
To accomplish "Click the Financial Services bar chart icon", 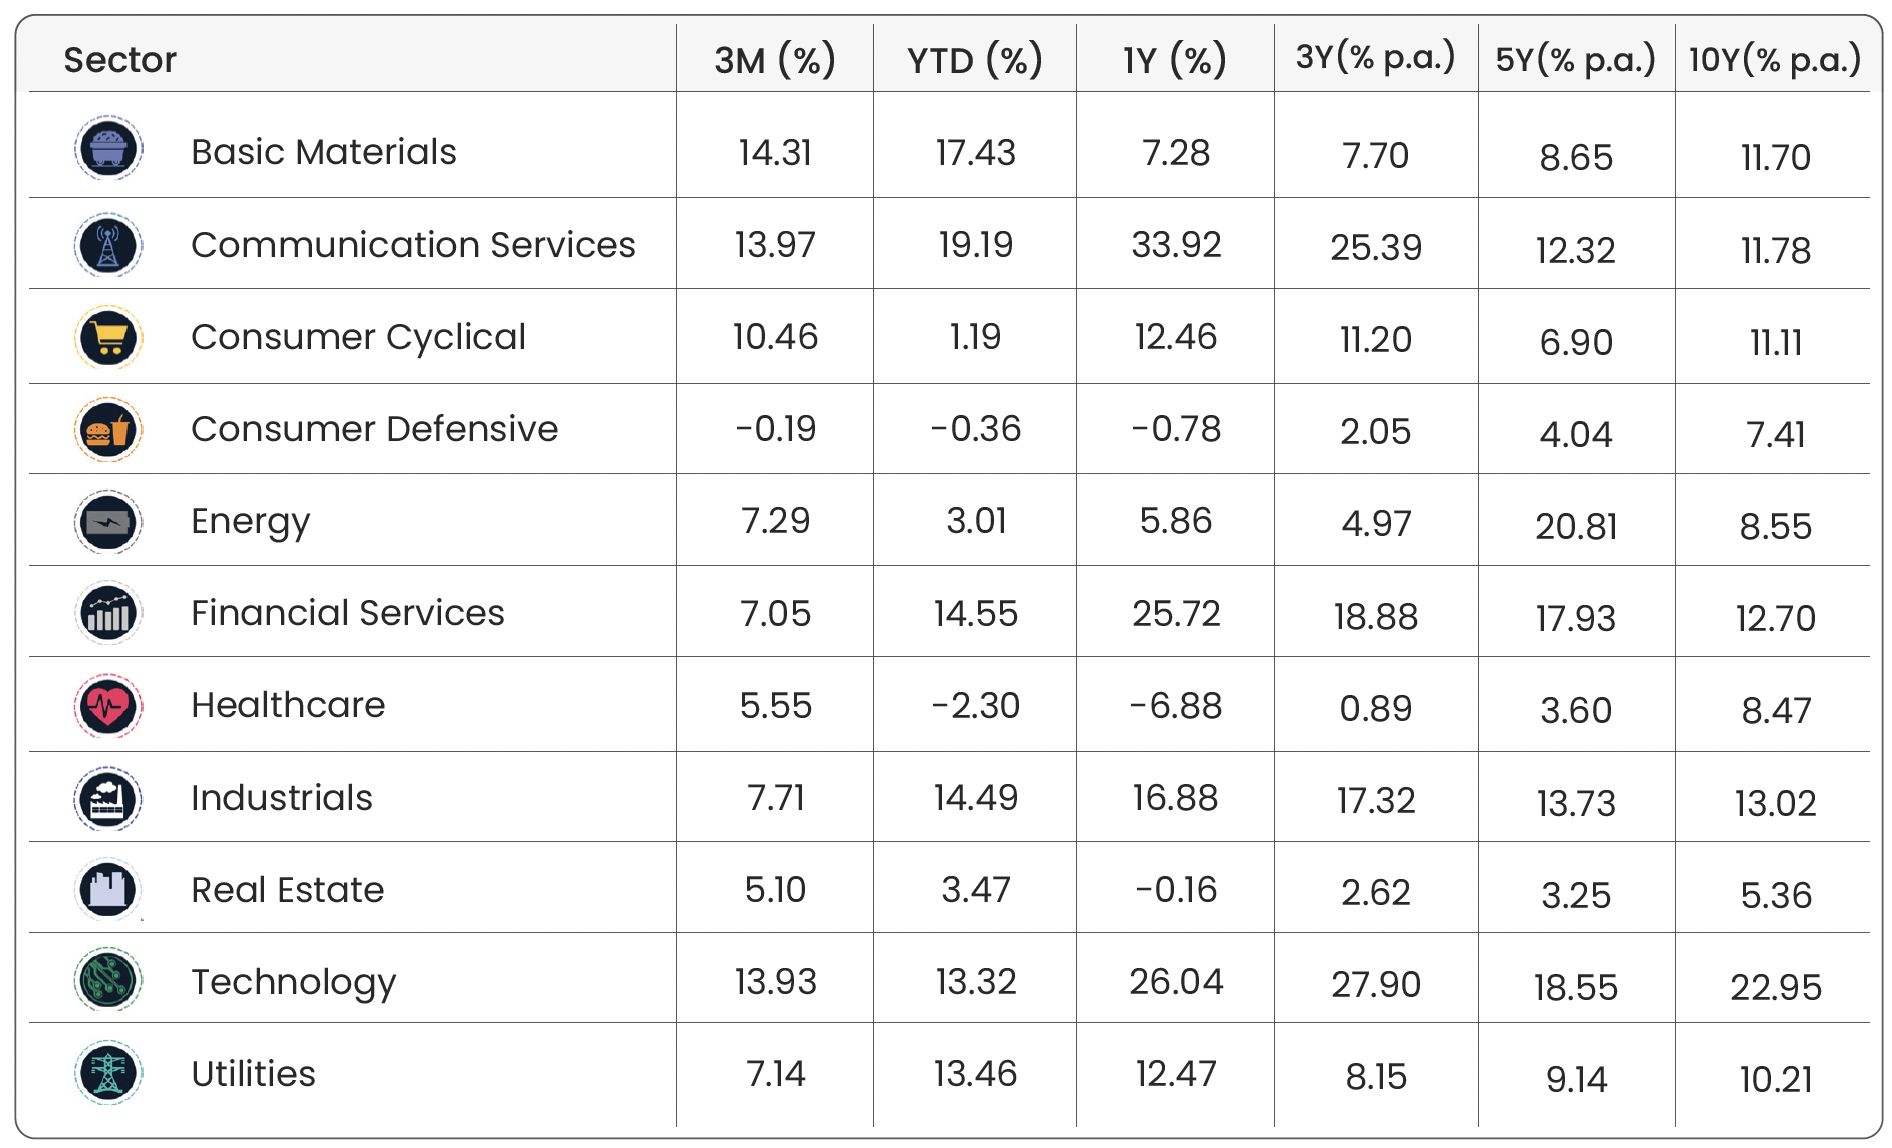I will tap(108, 613).
